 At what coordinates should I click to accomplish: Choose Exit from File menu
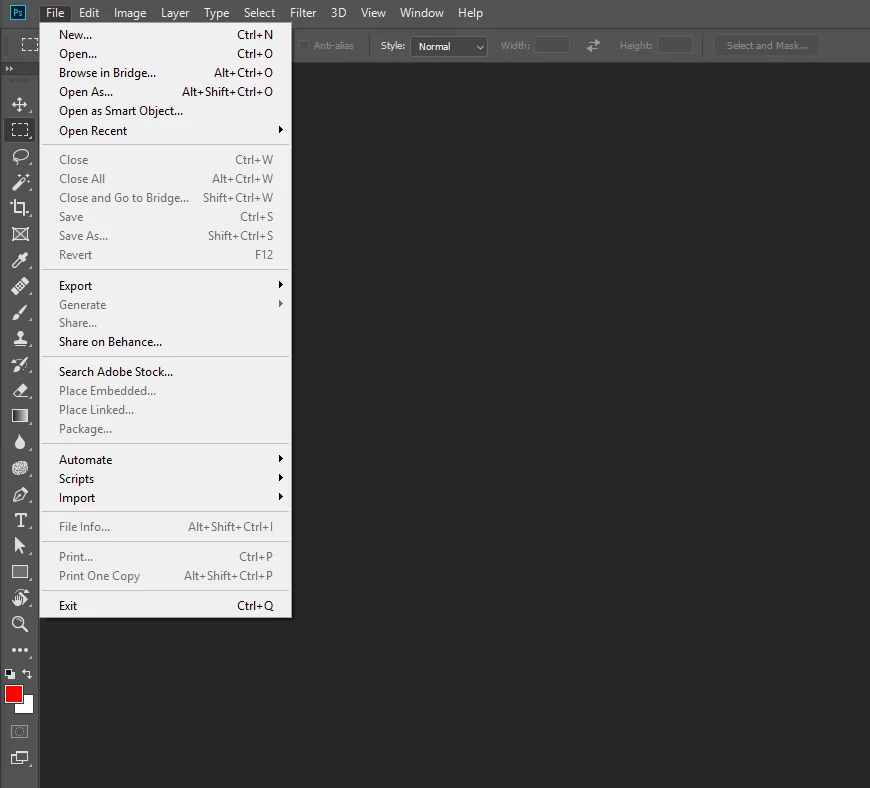pos(166,605)
